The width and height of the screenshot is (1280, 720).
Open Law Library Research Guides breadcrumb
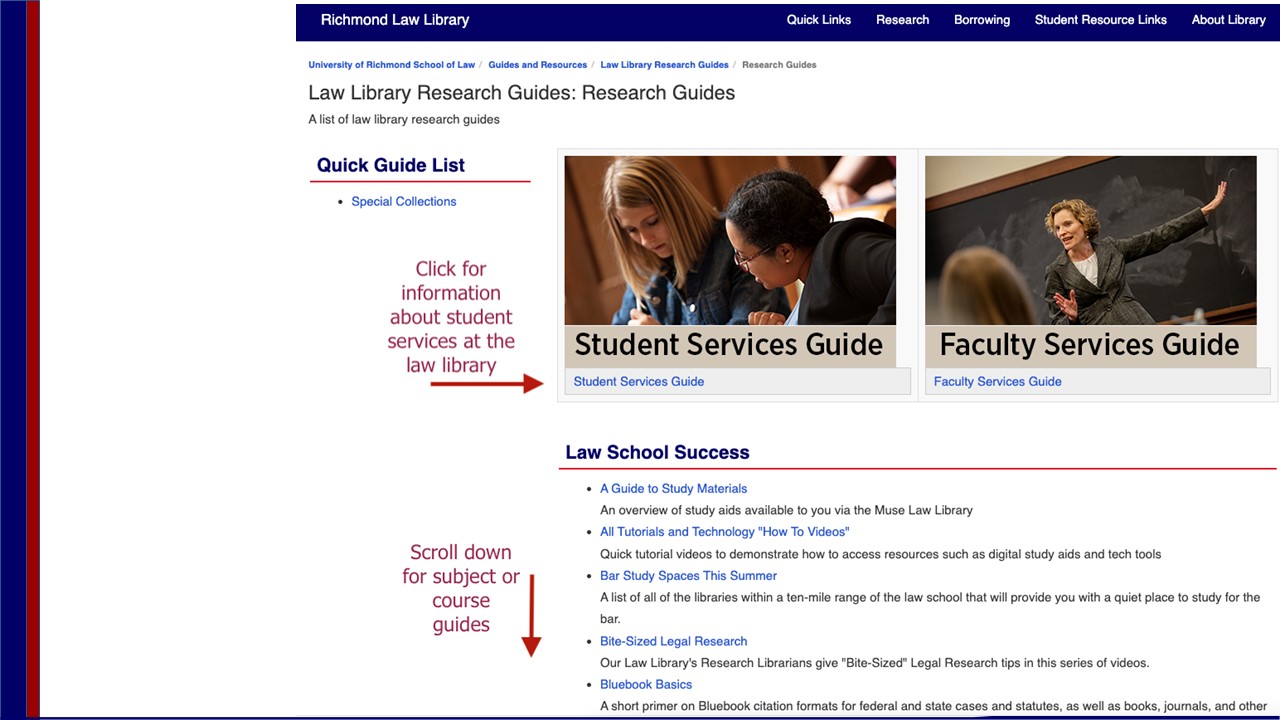664,65
